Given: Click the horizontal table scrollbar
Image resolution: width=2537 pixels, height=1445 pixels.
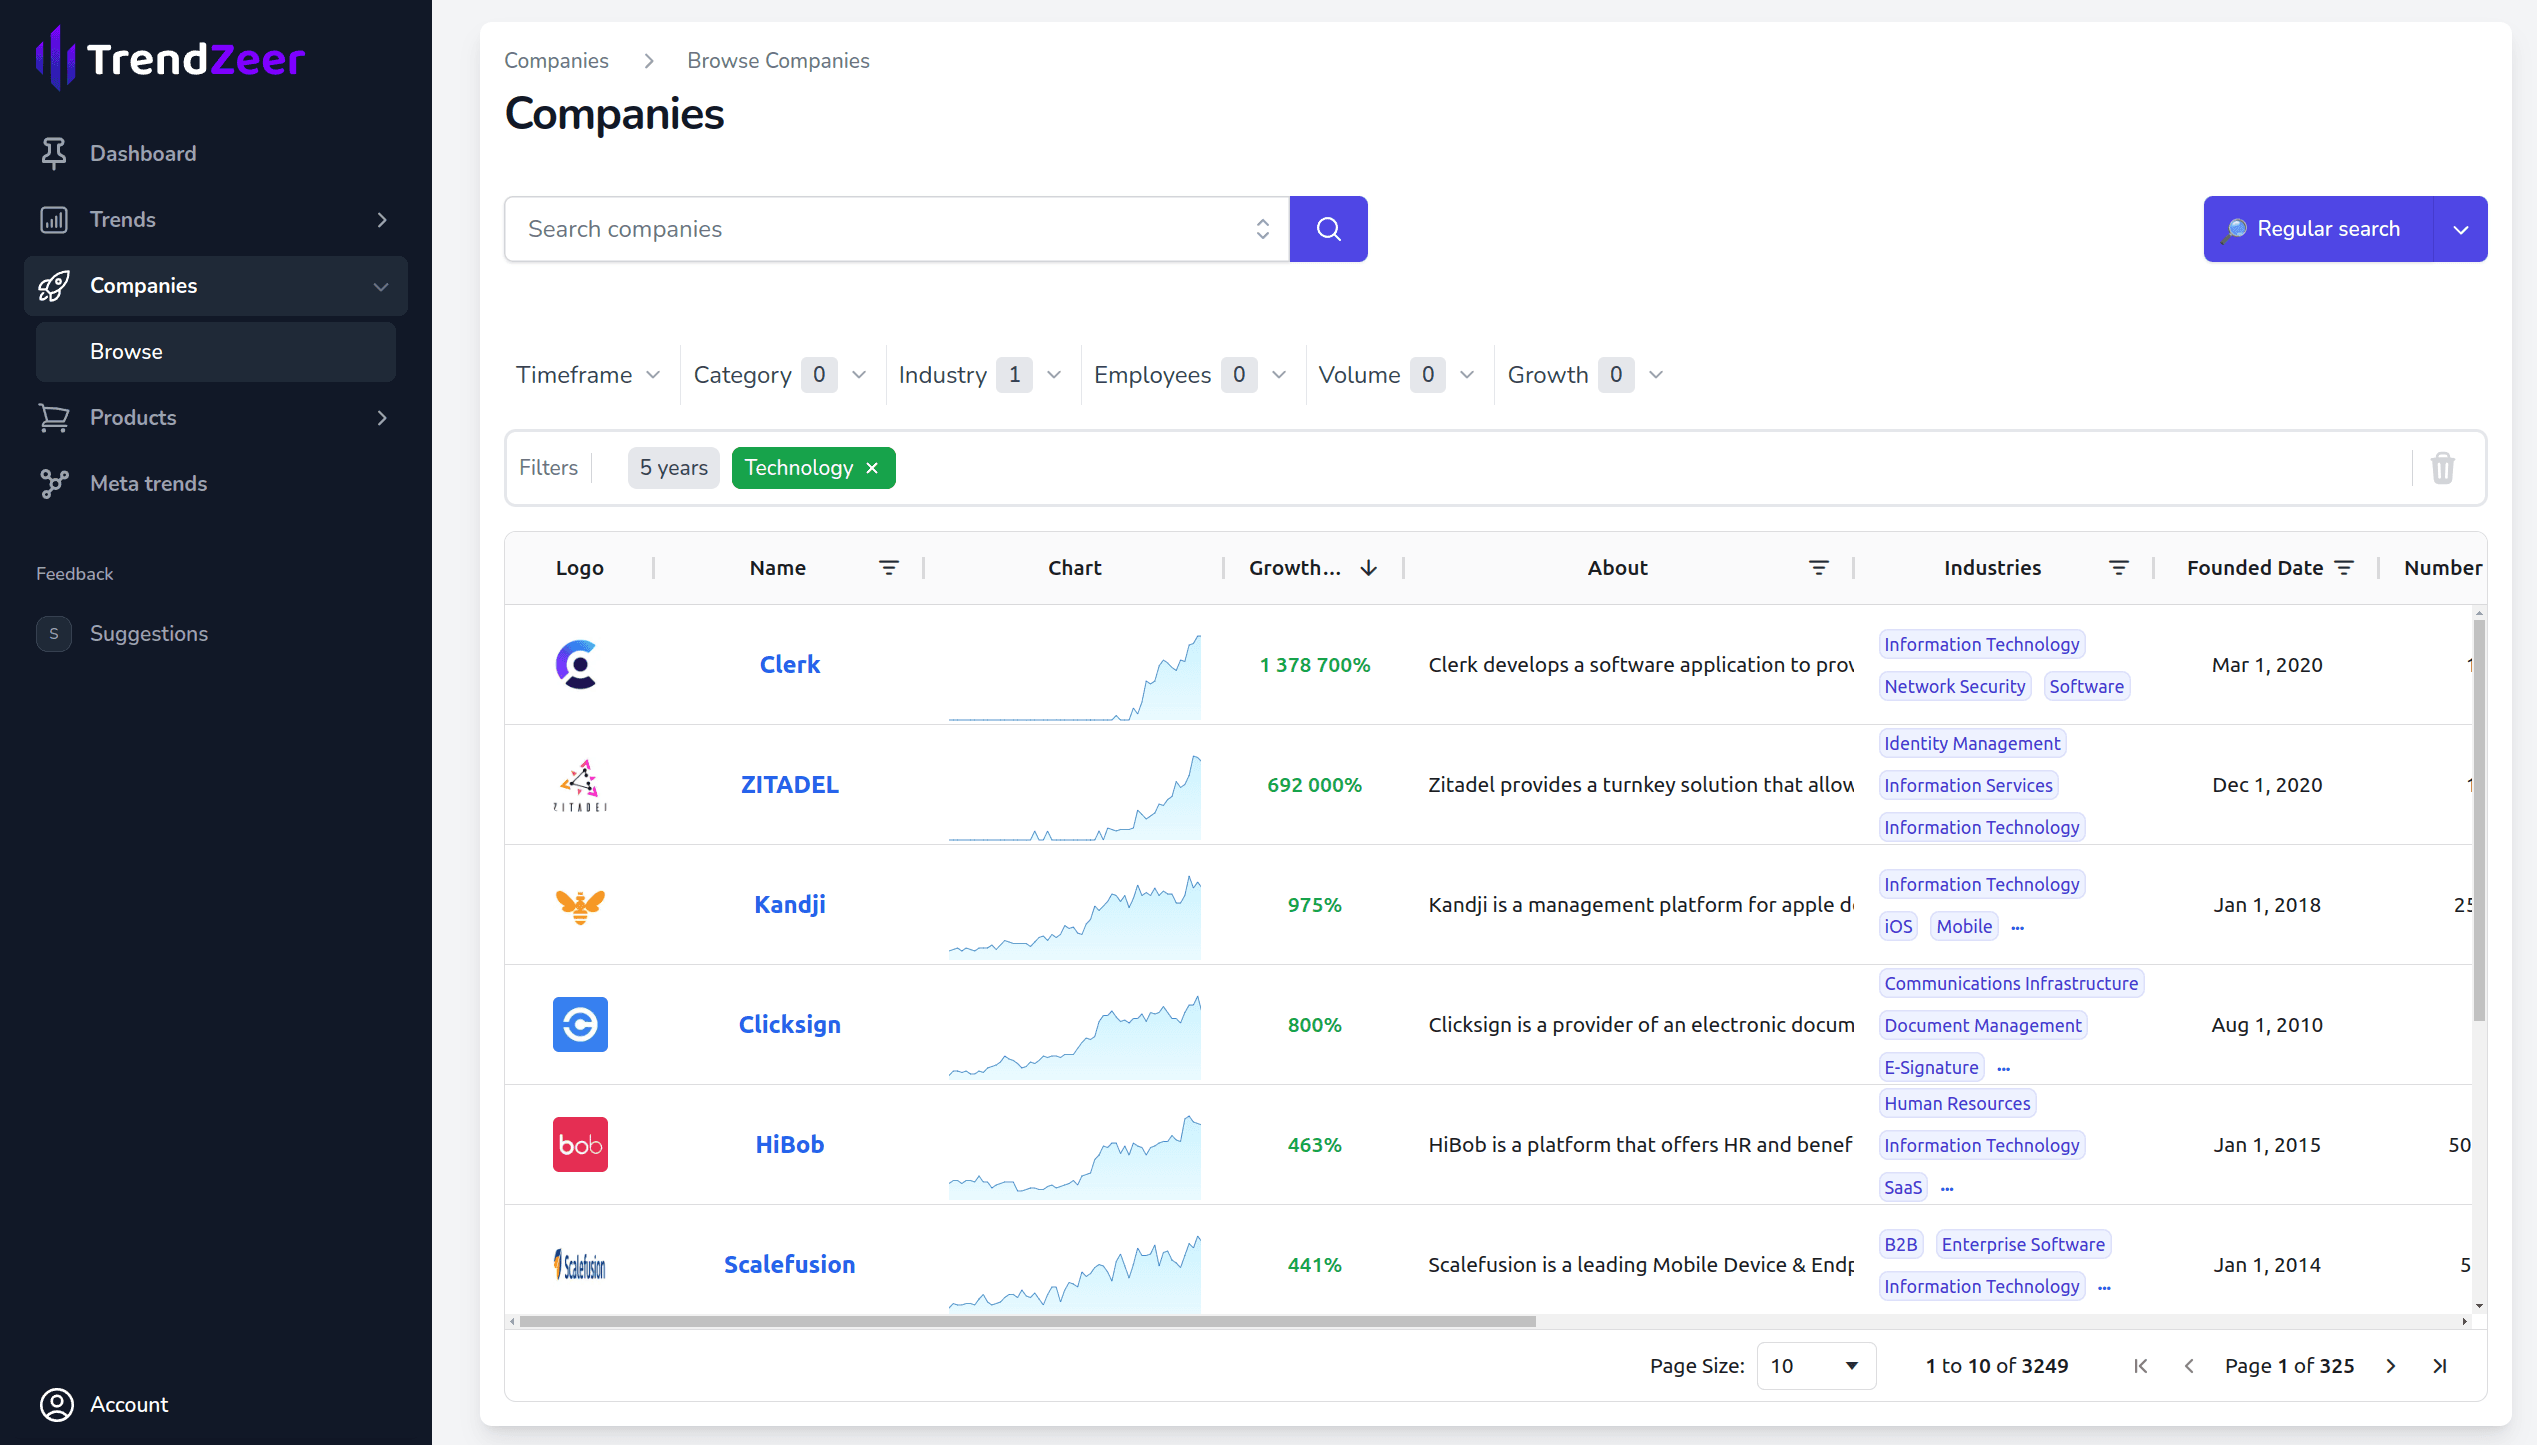Looking at the screenshot, I should pyautogui.click(x=1027, y=1321).
